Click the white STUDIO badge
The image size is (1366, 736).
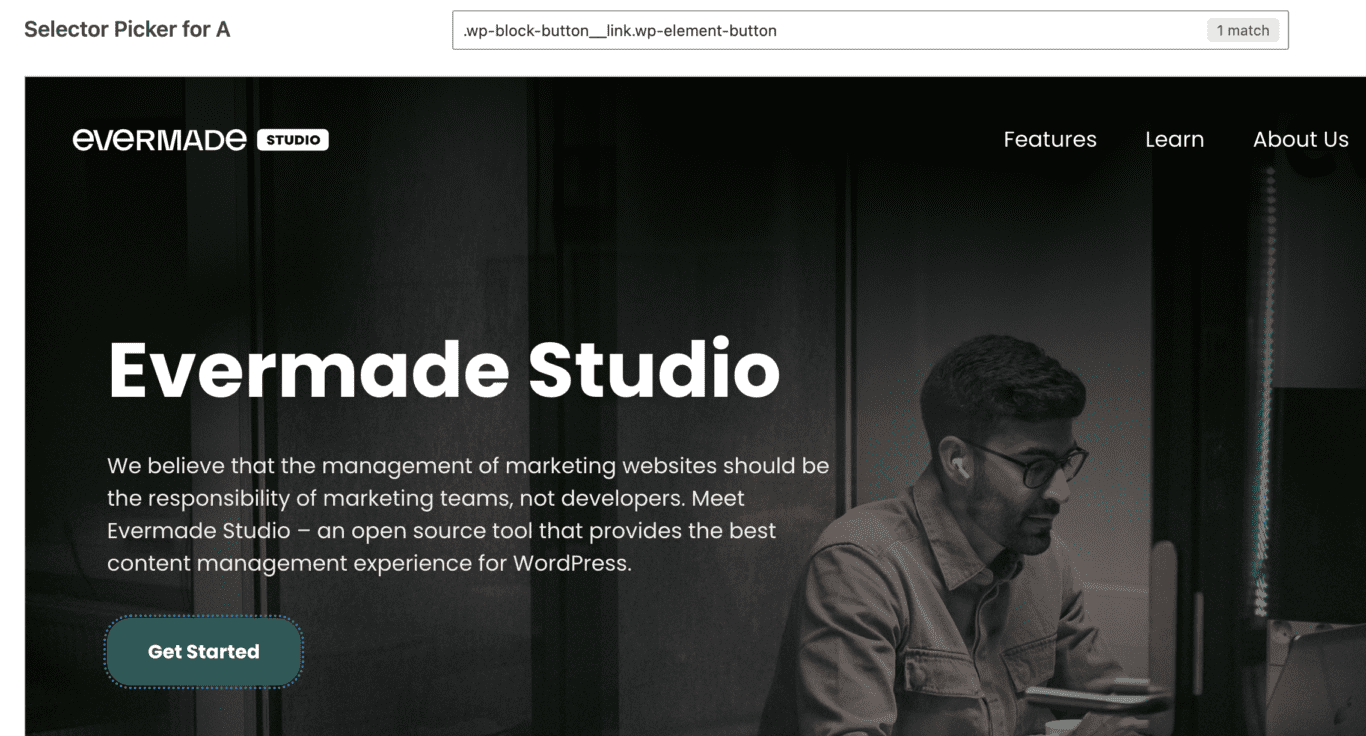pyautogui.click(x=293, y=140)
